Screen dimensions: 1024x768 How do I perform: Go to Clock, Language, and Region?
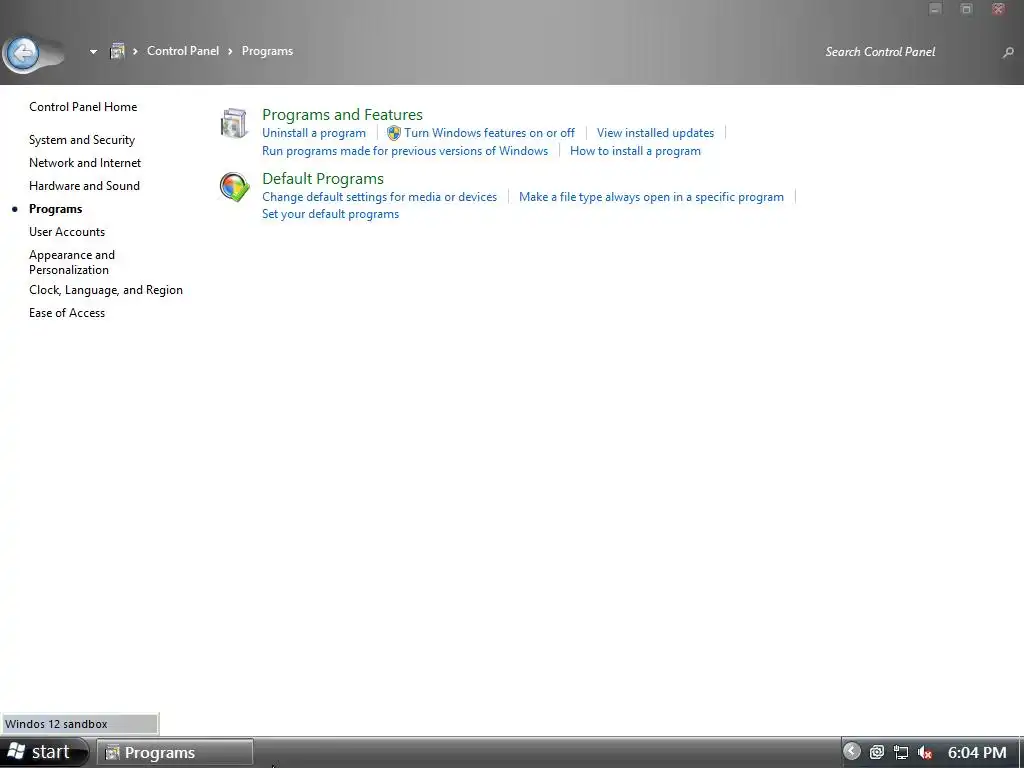click(x=106, y=290)
